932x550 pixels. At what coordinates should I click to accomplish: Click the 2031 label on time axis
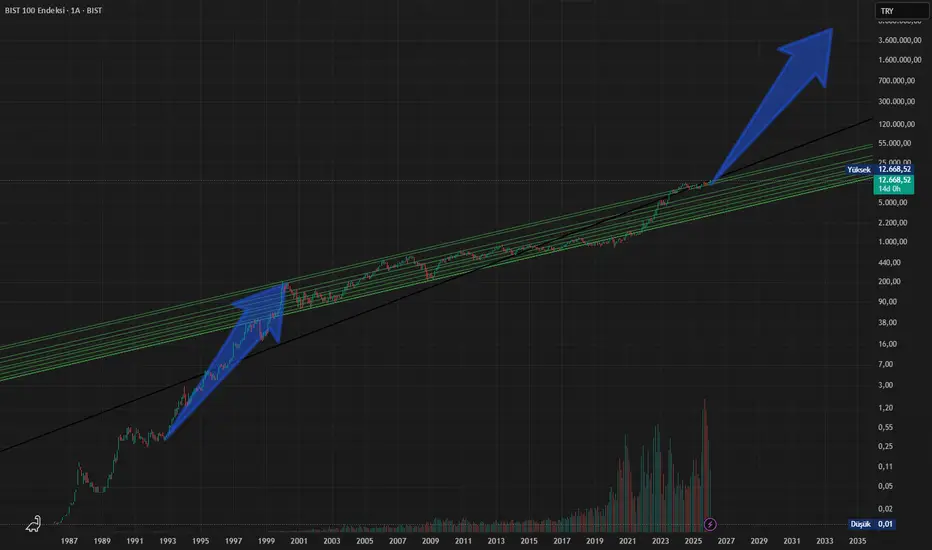pos(792,541)
